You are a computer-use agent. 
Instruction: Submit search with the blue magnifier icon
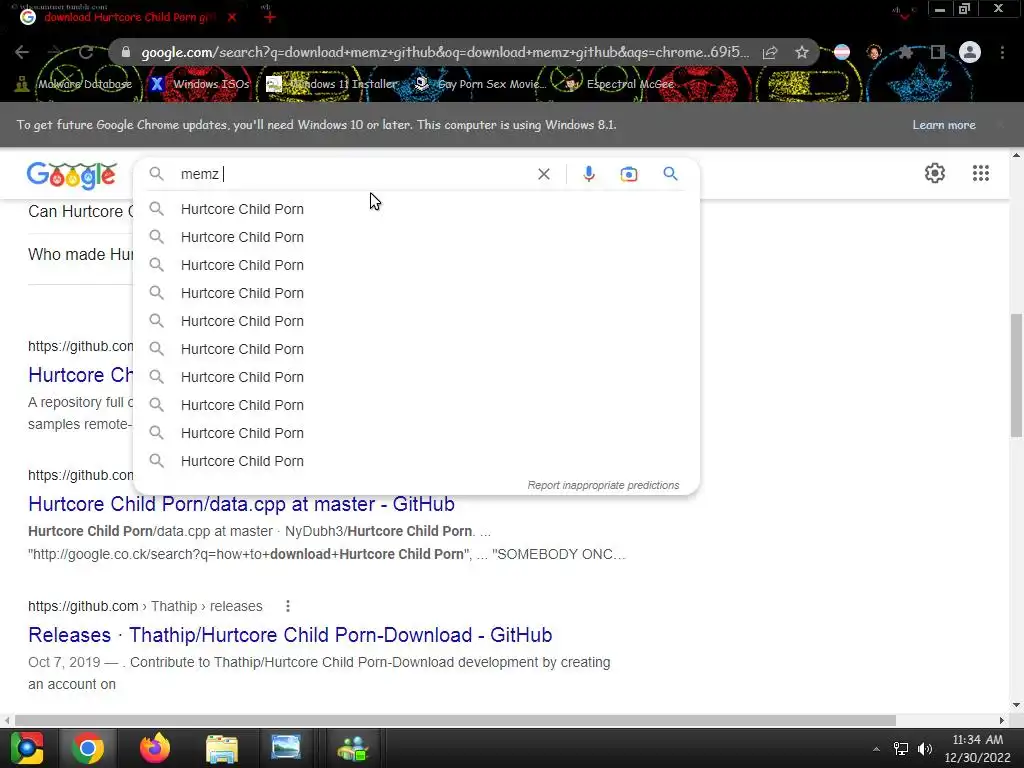click(x=670, y=174)
